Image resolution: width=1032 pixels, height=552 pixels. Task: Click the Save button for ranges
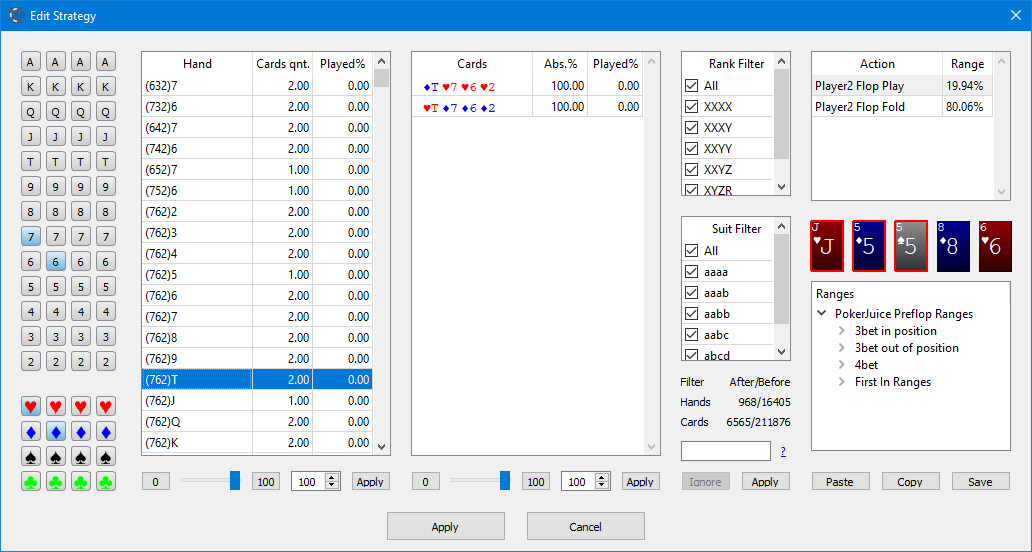pyautogui.click(x=979, y=482)
